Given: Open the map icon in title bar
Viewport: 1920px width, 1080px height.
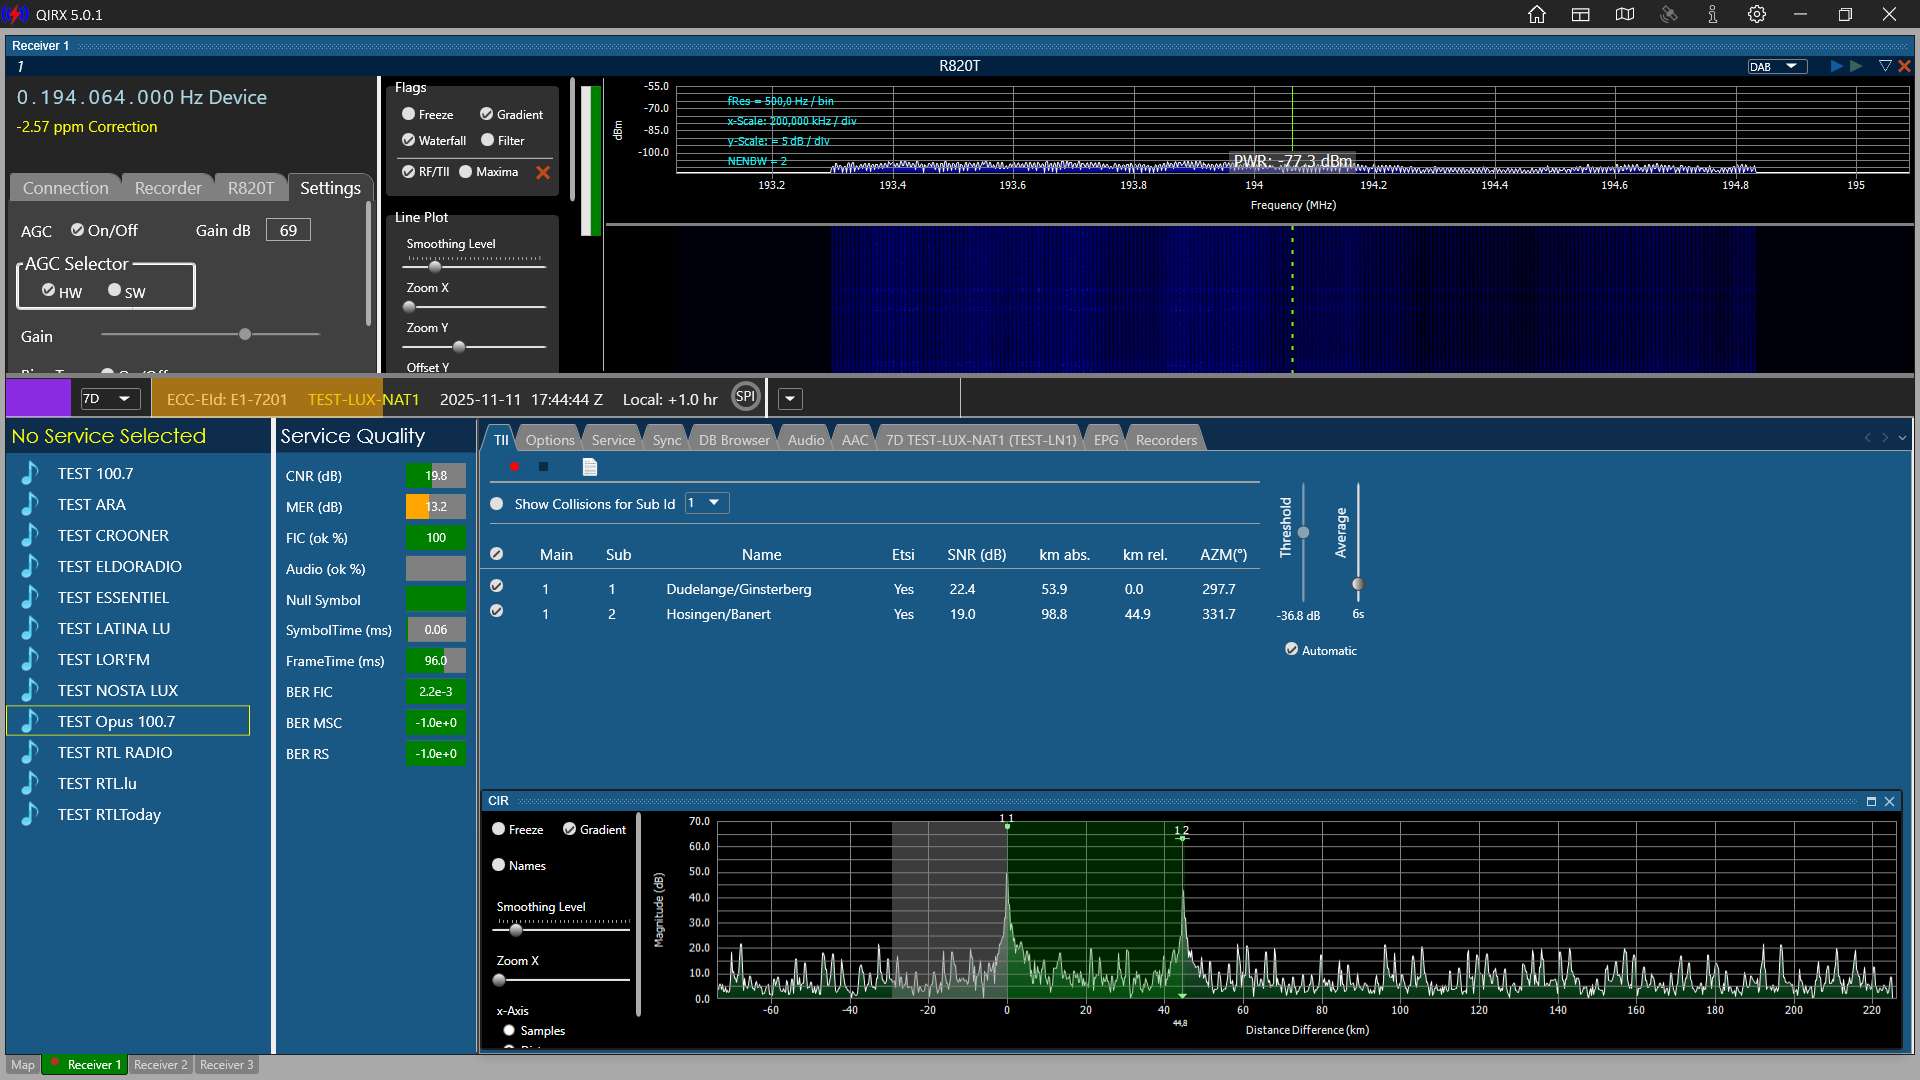Looking at the screenshot, I should tap(1625, 14).
